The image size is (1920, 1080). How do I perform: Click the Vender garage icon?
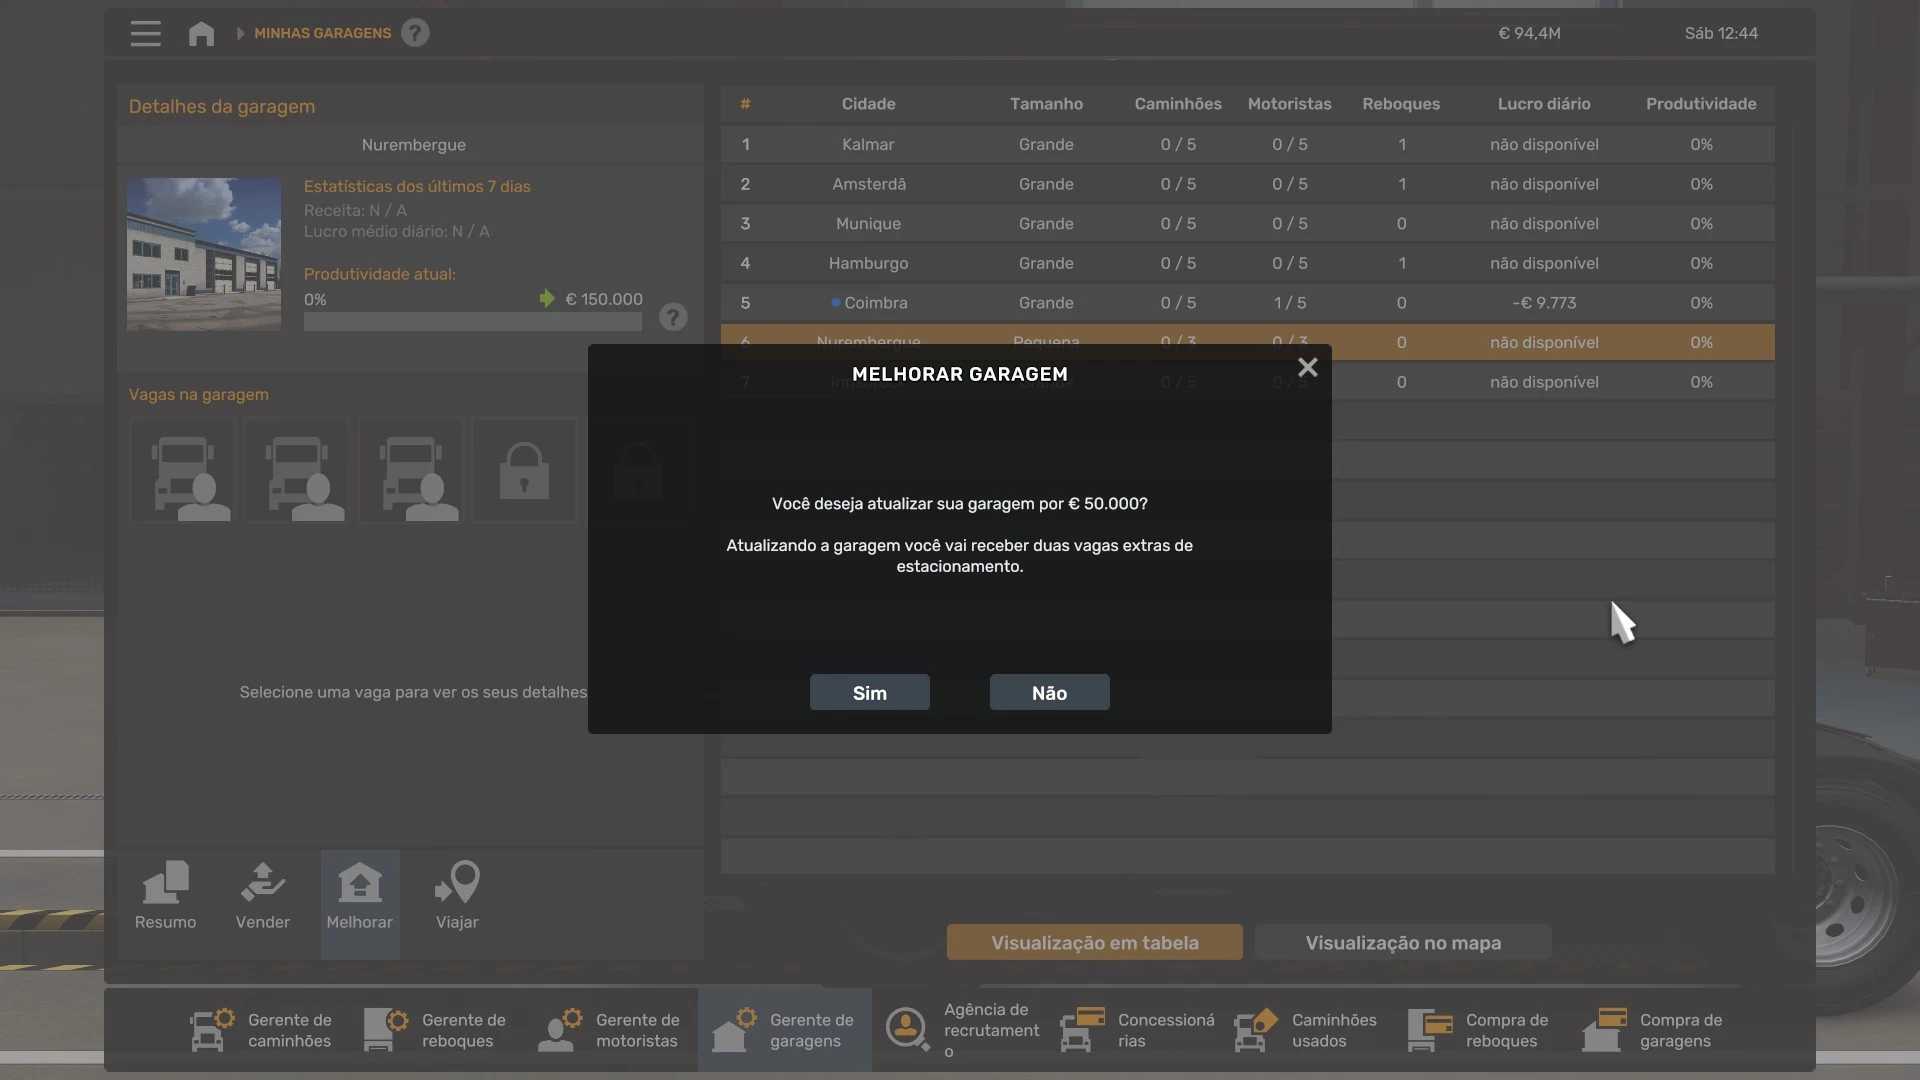pyautogui.click(x=262, y=896)
